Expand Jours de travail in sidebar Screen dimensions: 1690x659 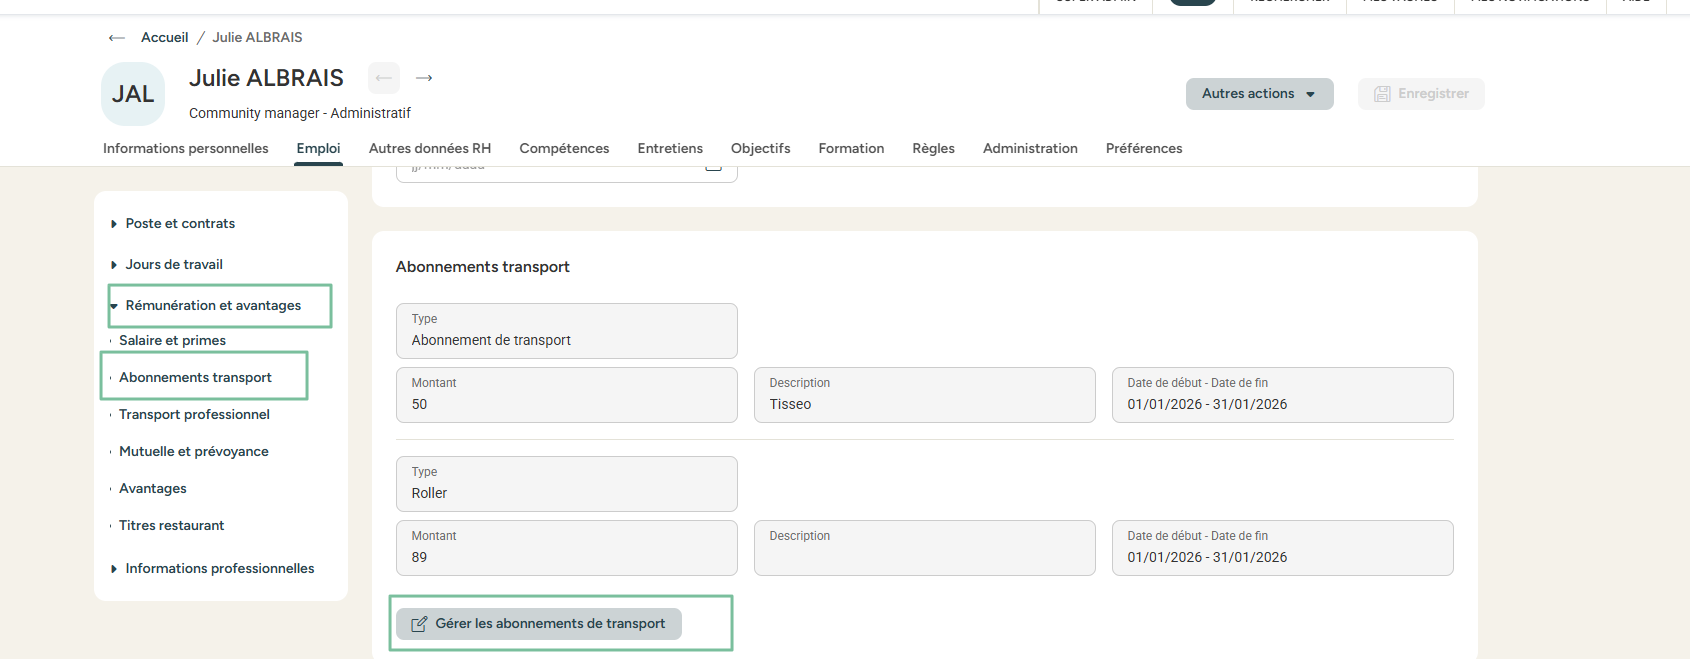point(174,265)
